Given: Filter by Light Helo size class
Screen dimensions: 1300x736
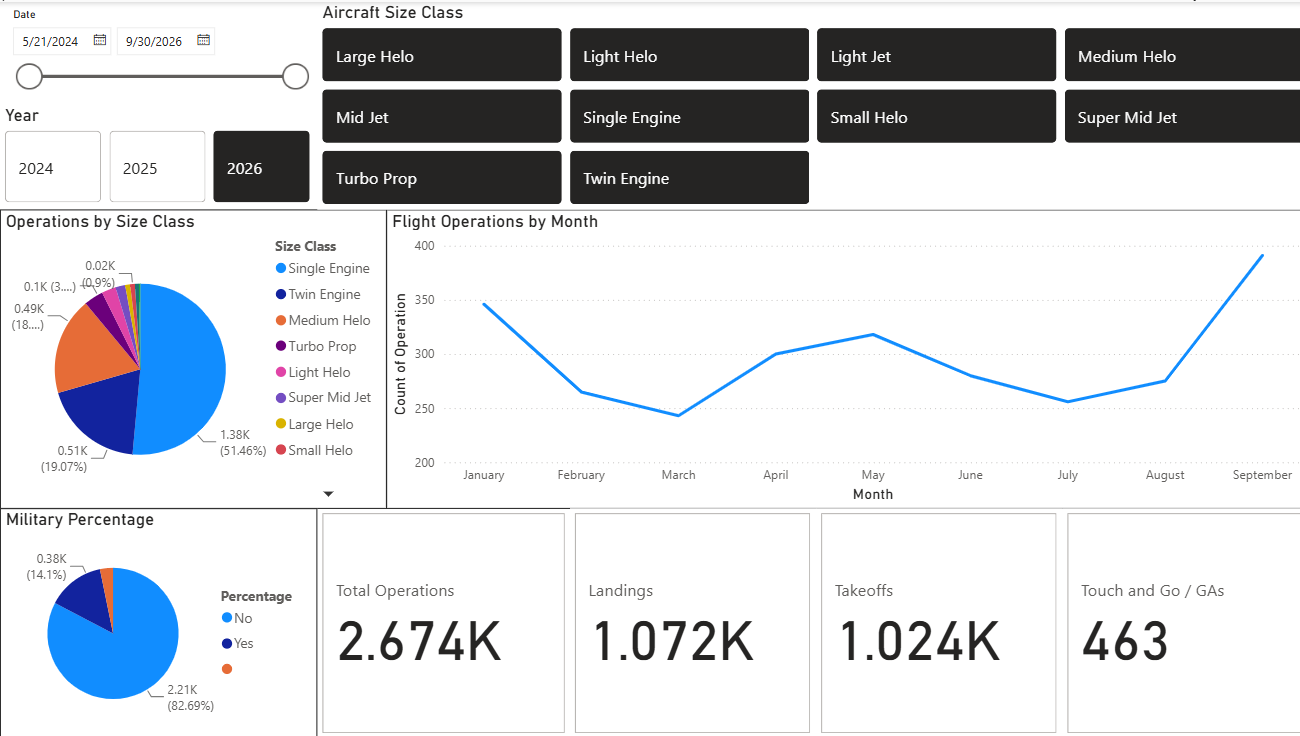Looking at the screenshot, I should [689, 55].
